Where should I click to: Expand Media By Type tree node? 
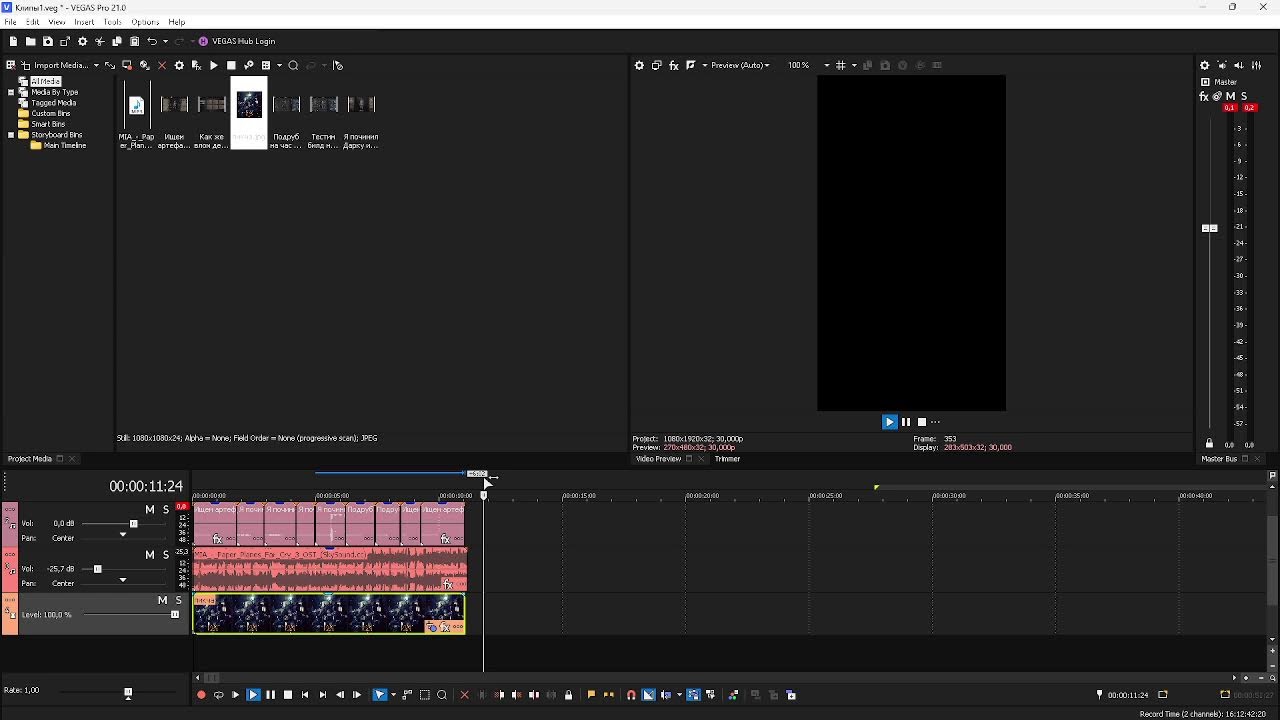[x=11, y=92]
